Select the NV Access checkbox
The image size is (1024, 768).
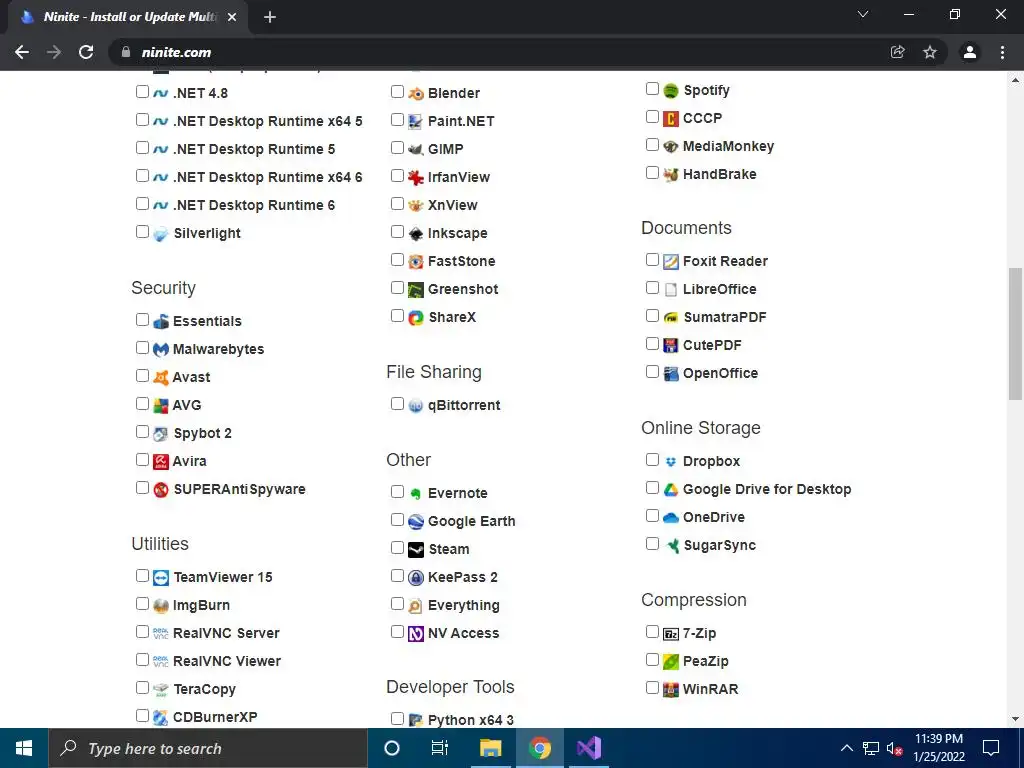(x=397, y=632)
